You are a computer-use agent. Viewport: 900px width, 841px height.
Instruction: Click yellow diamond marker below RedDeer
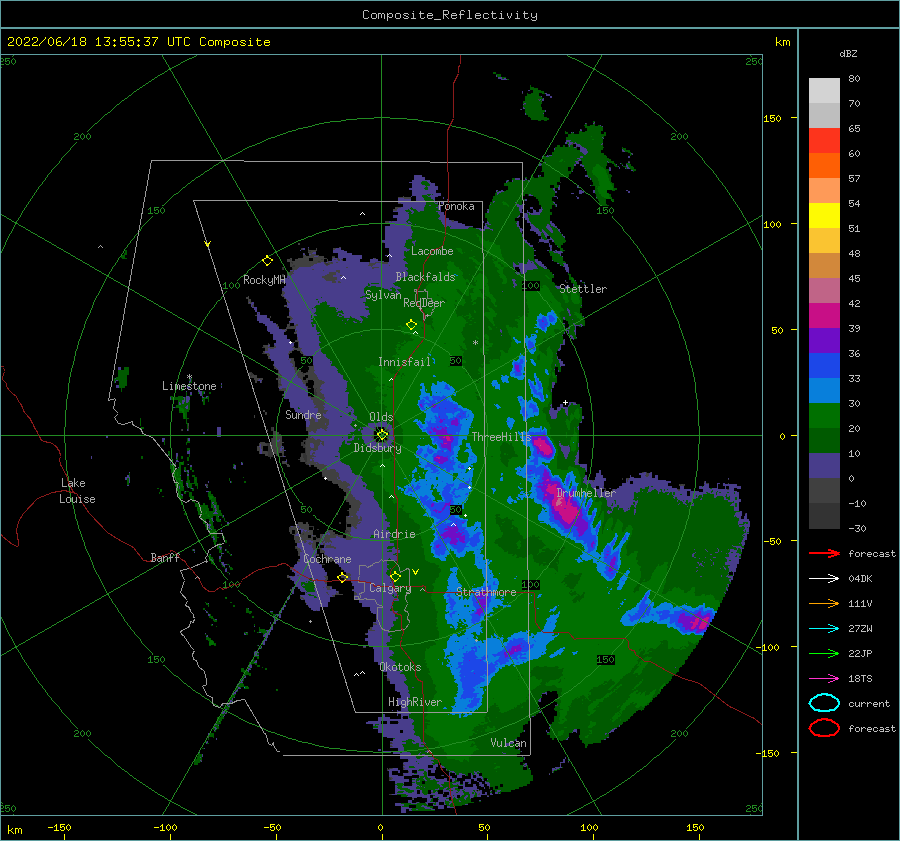point(411,325)
